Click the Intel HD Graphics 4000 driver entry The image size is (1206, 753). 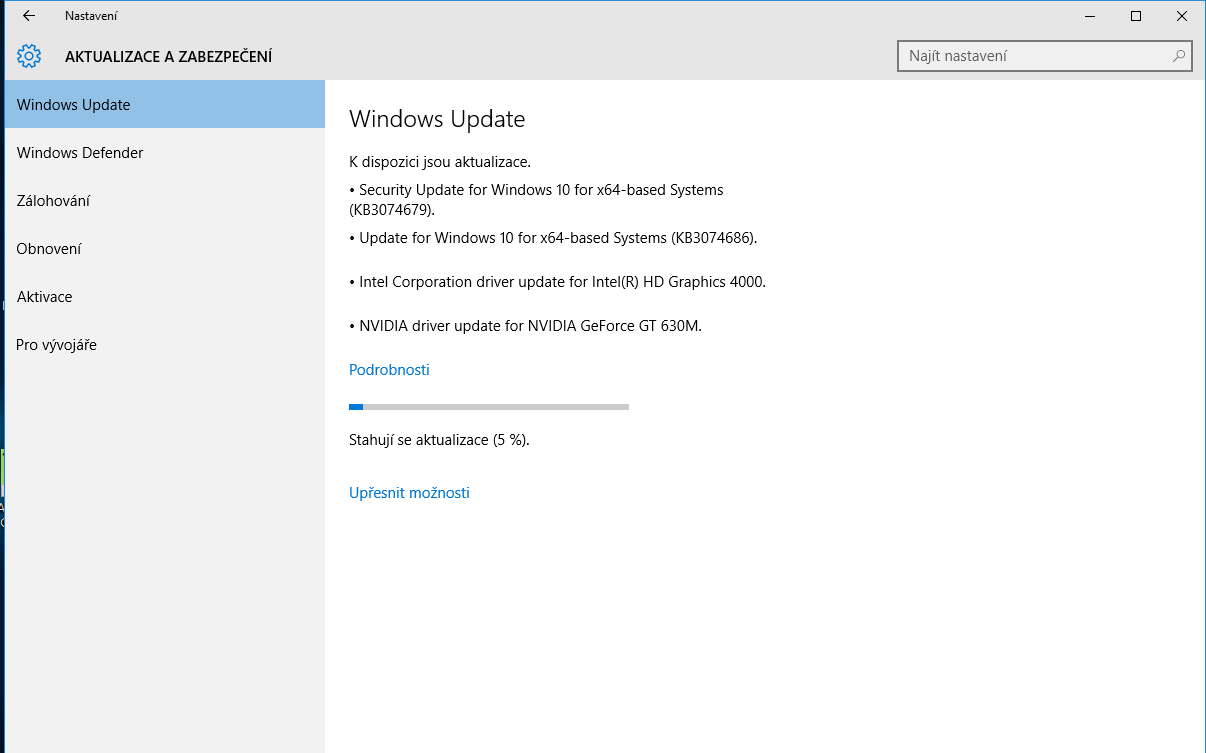click(557, 282)
